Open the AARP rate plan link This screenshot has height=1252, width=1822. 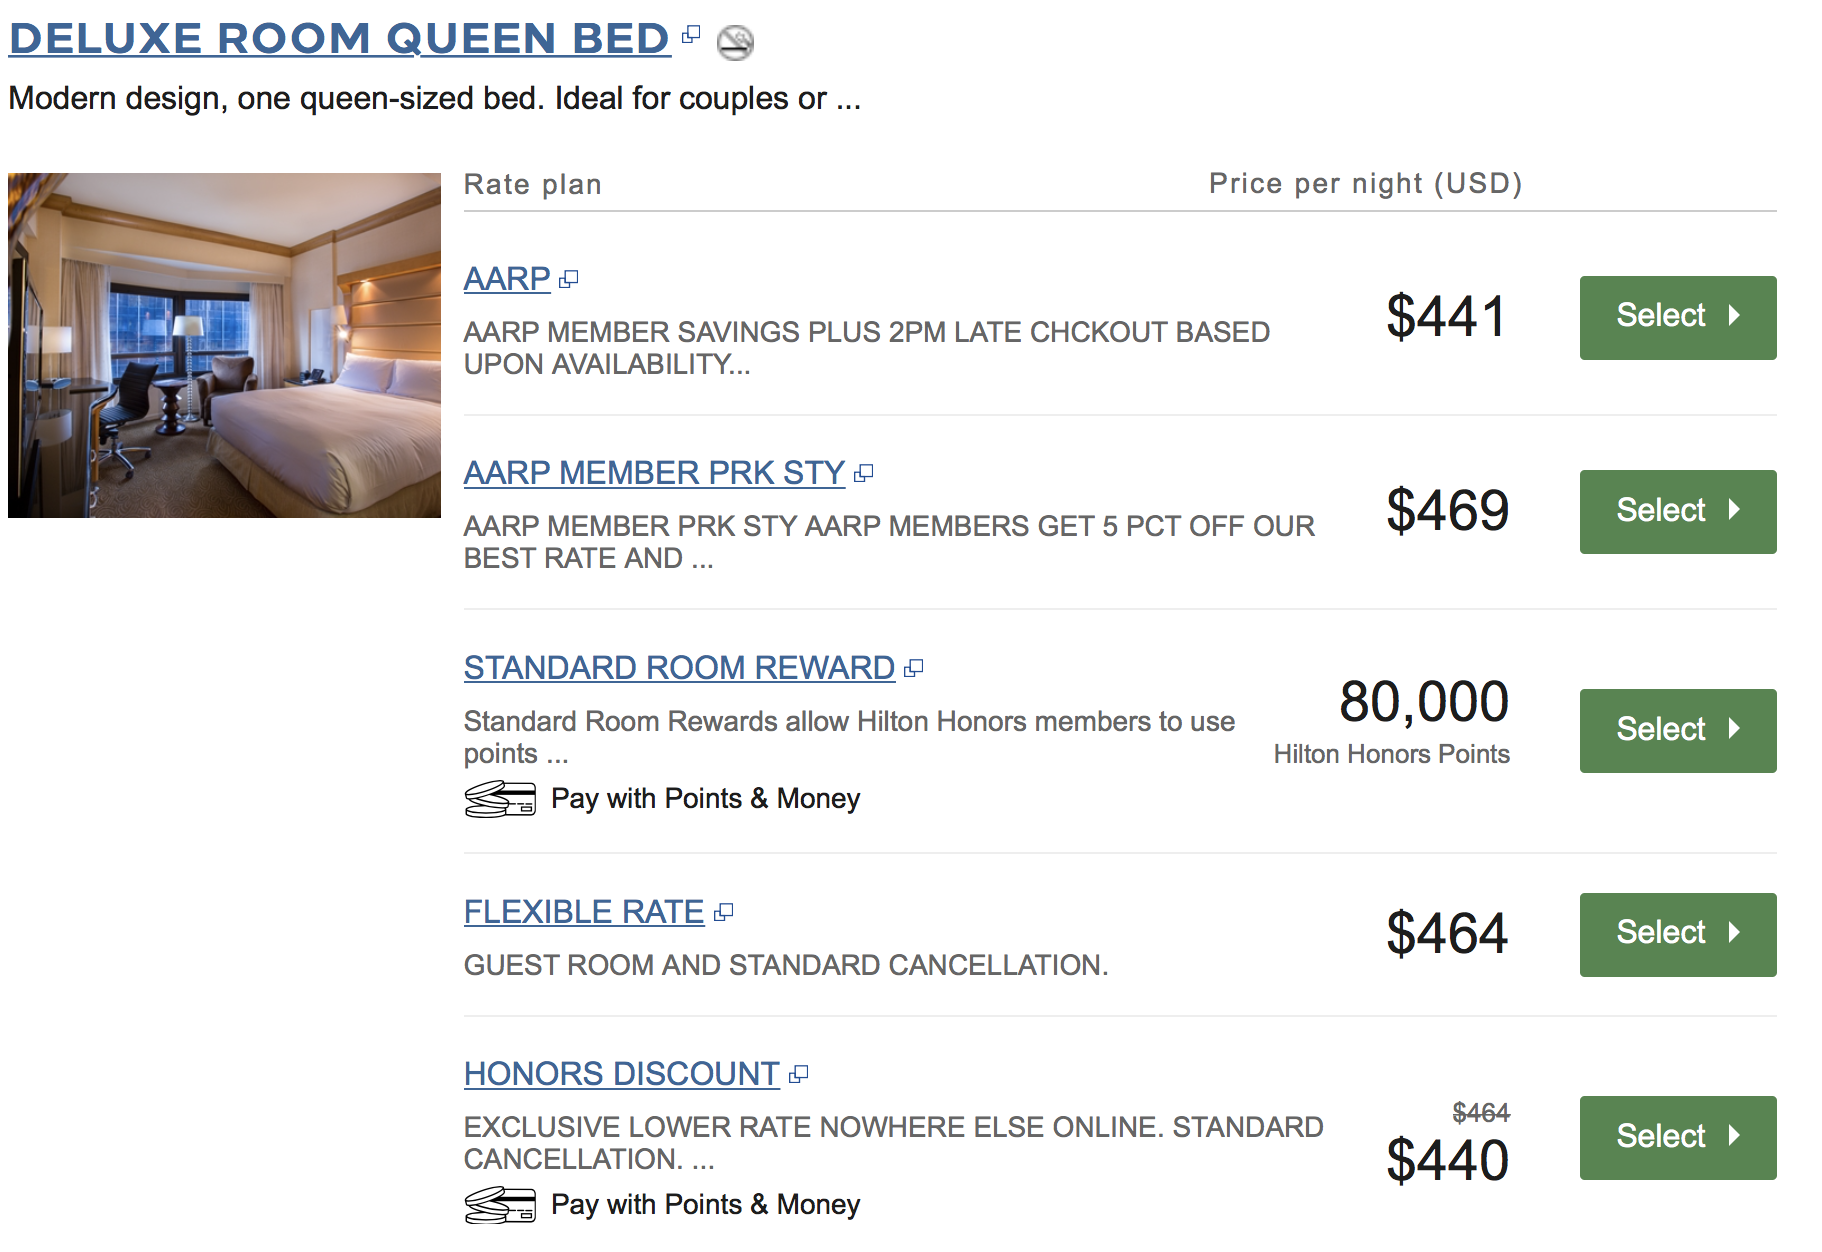pyautogui.click(x=505, y=279)
